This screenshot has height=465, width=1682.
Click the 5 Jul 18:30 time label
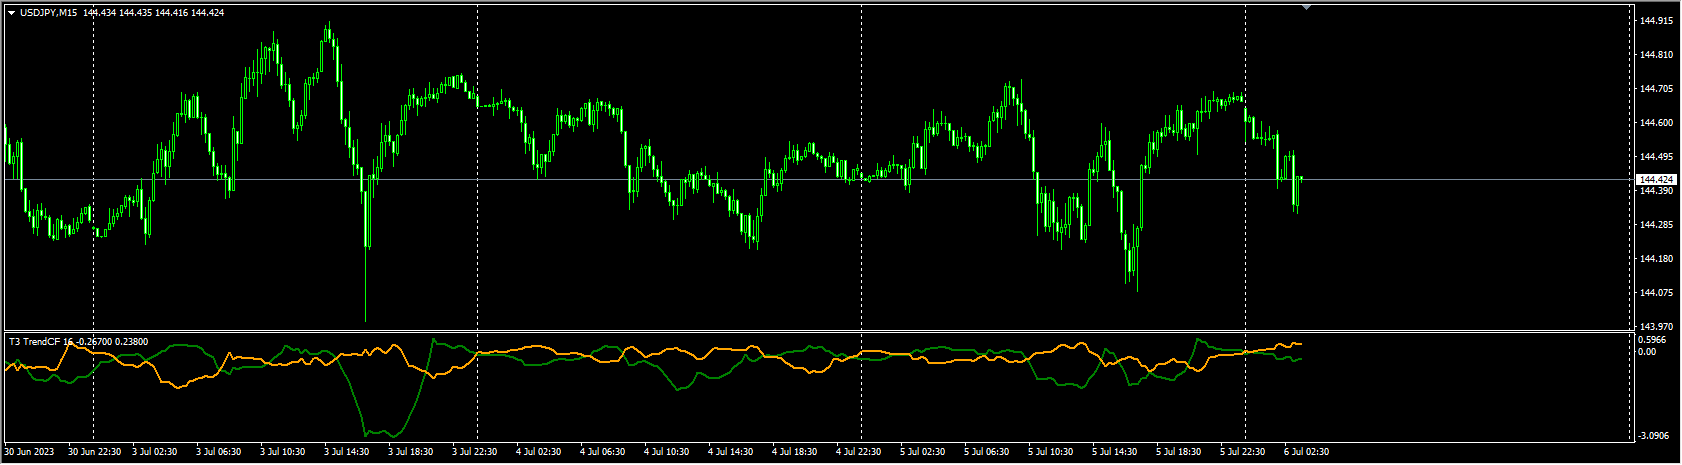tap(1179, 452)
